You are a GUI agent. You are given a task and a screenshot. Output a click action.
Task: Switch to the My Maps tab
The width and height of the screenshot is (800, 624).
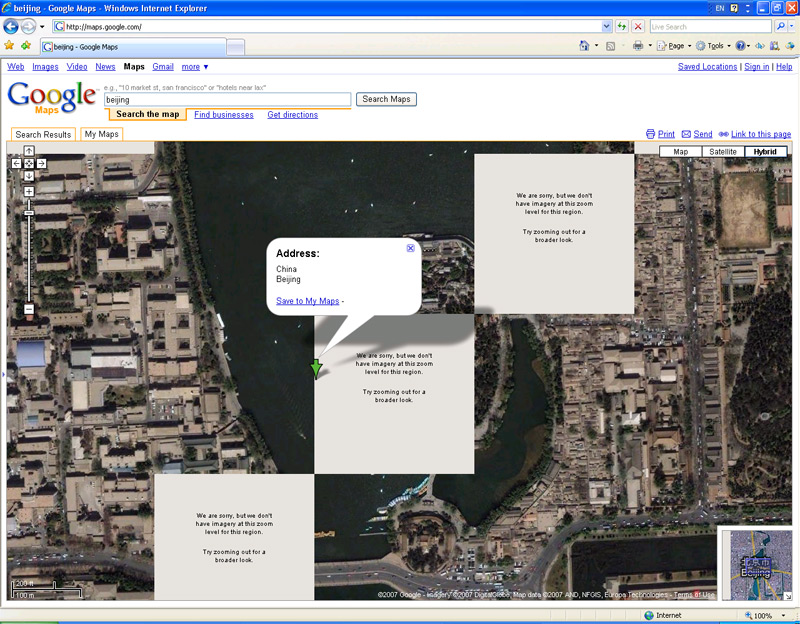[x=102, y=134]
